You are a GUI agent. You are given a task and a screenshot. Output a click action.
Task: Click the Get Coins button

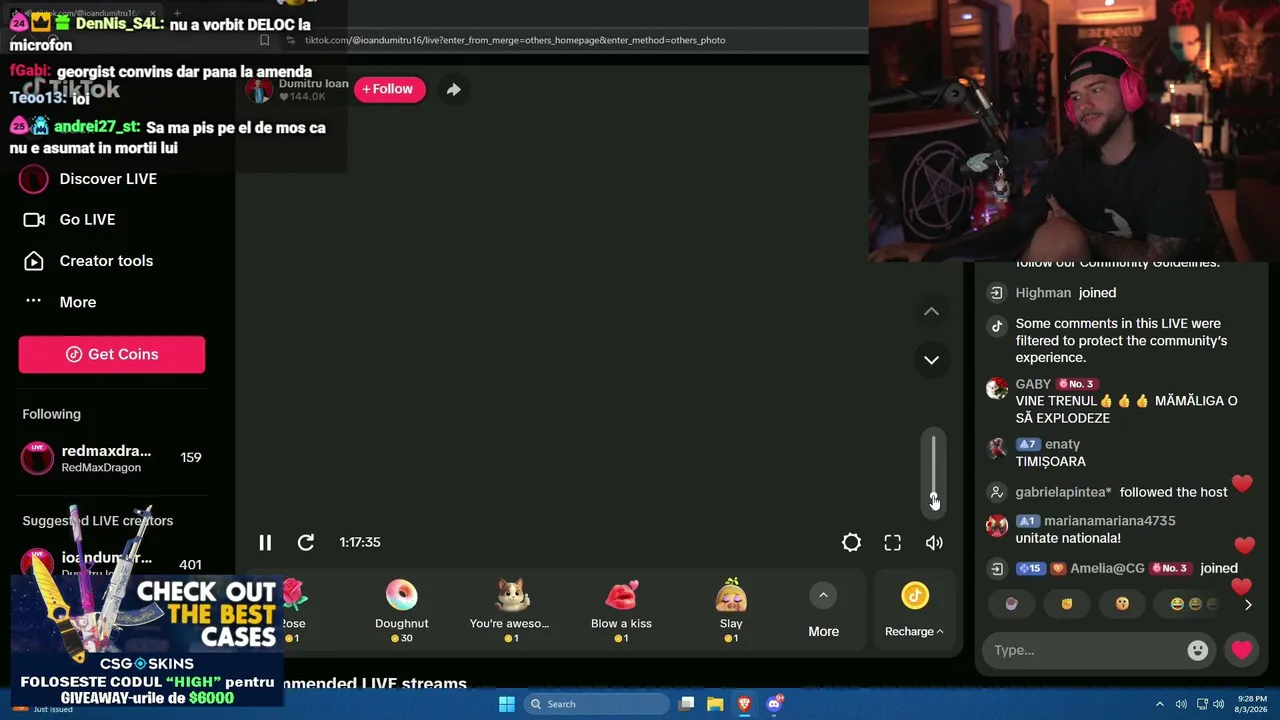pyautogui.click(x=112, y=354)
